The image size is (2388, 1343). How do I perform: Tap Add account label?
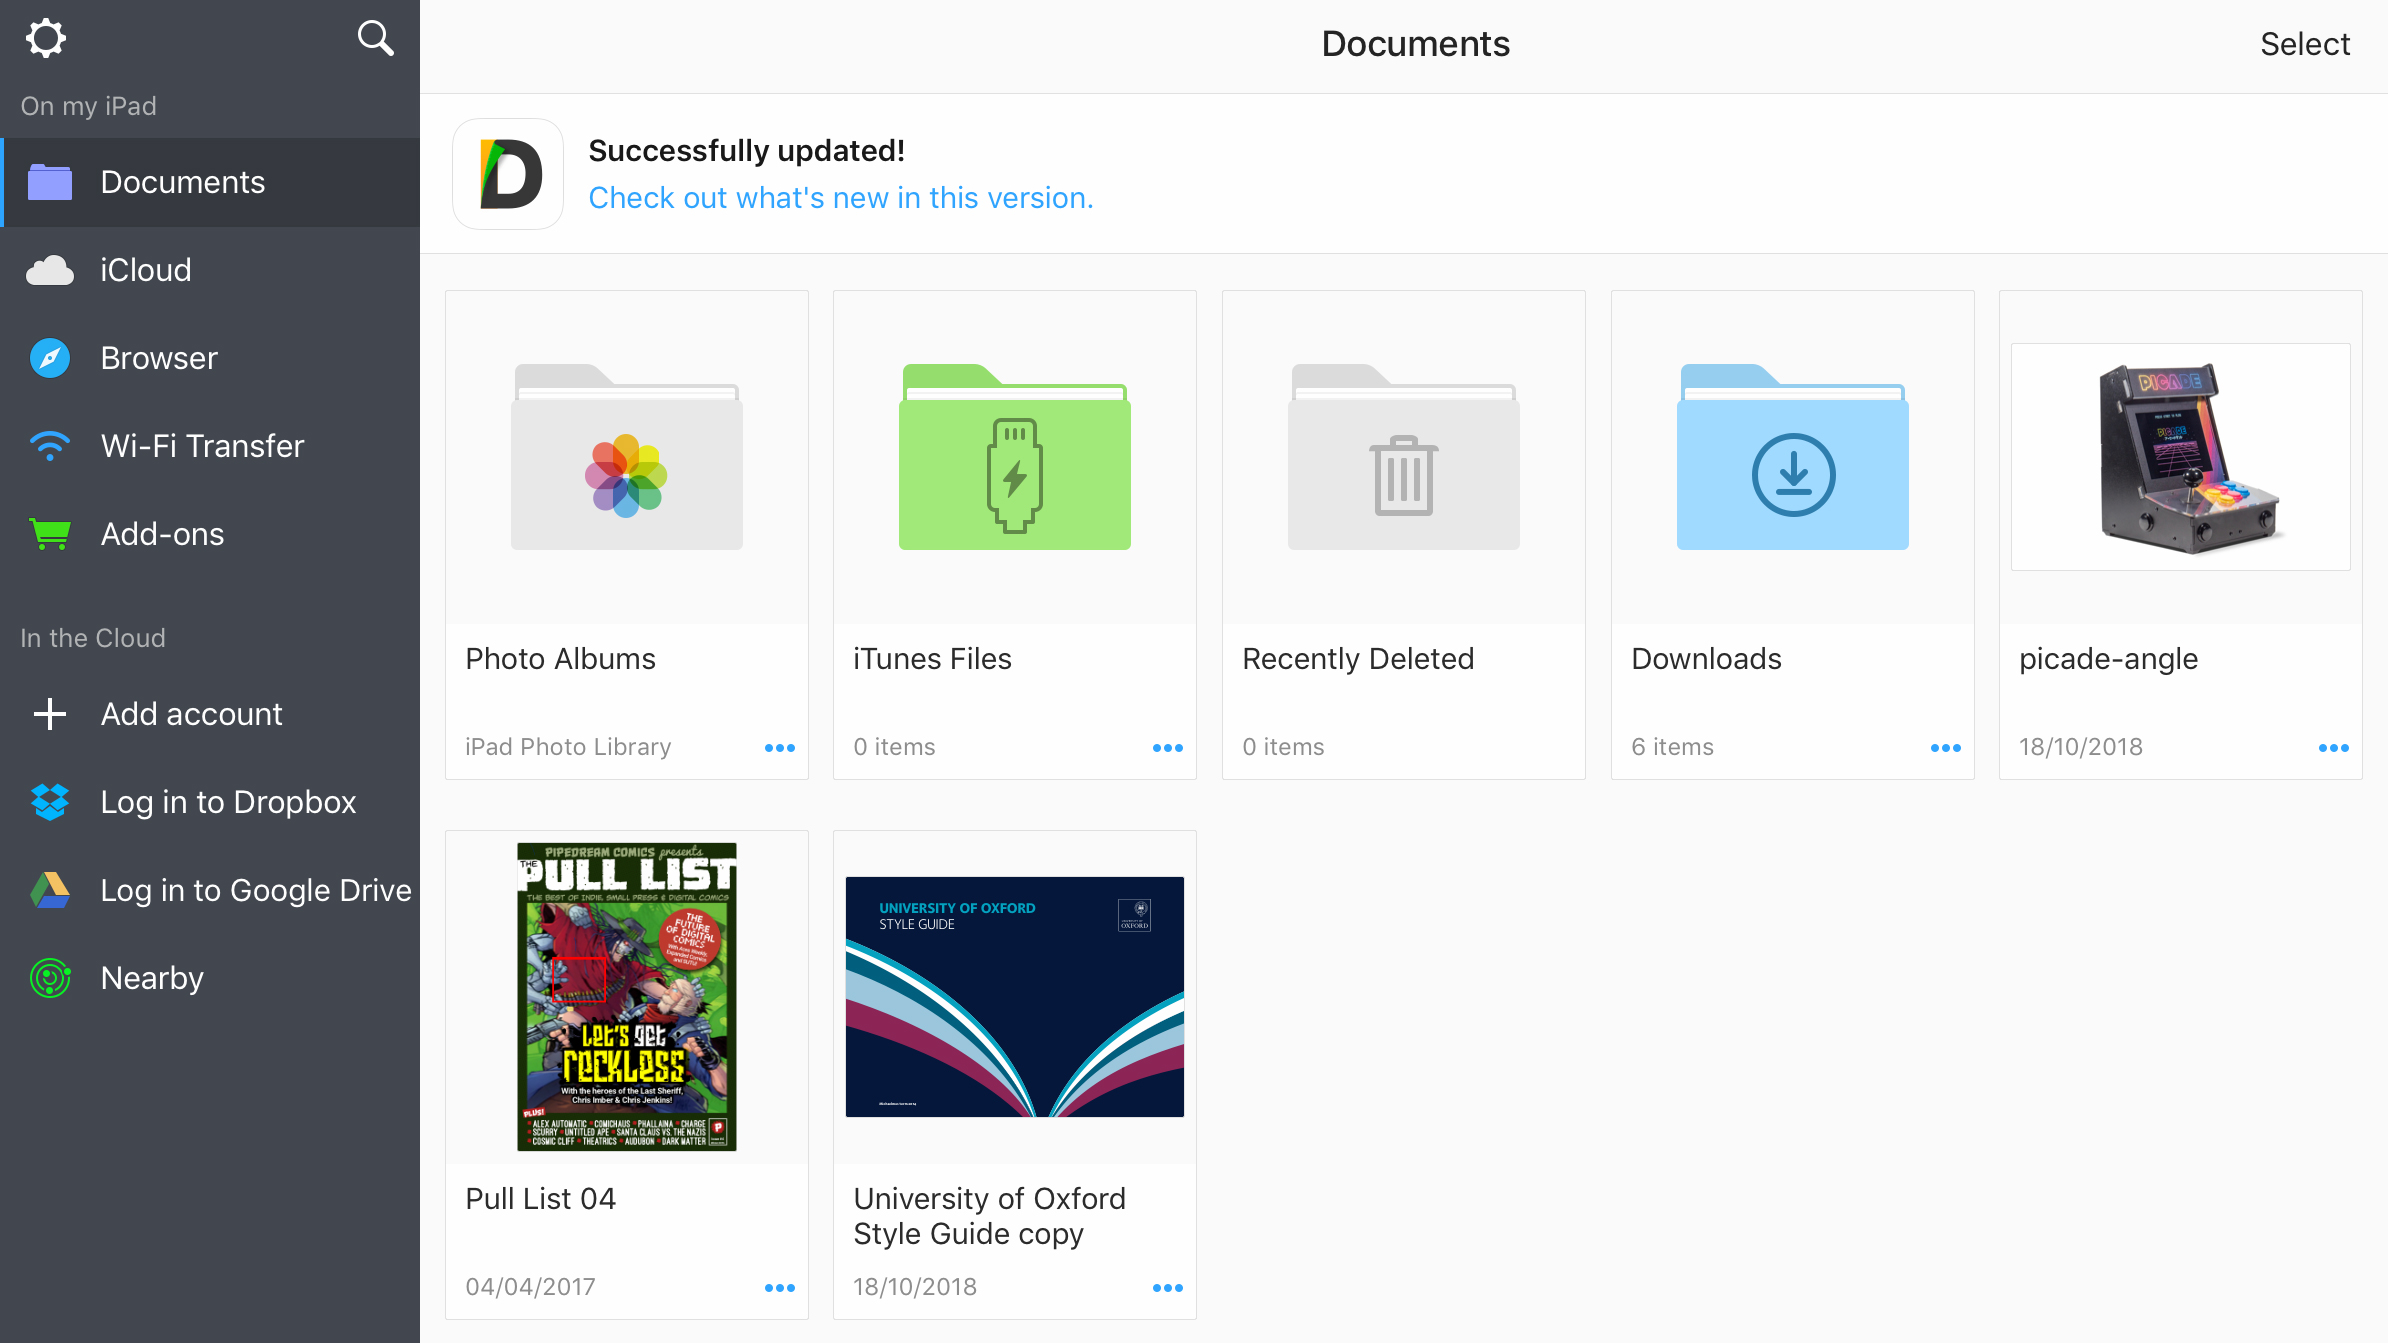pyautogui.click(x=192, y=714)
